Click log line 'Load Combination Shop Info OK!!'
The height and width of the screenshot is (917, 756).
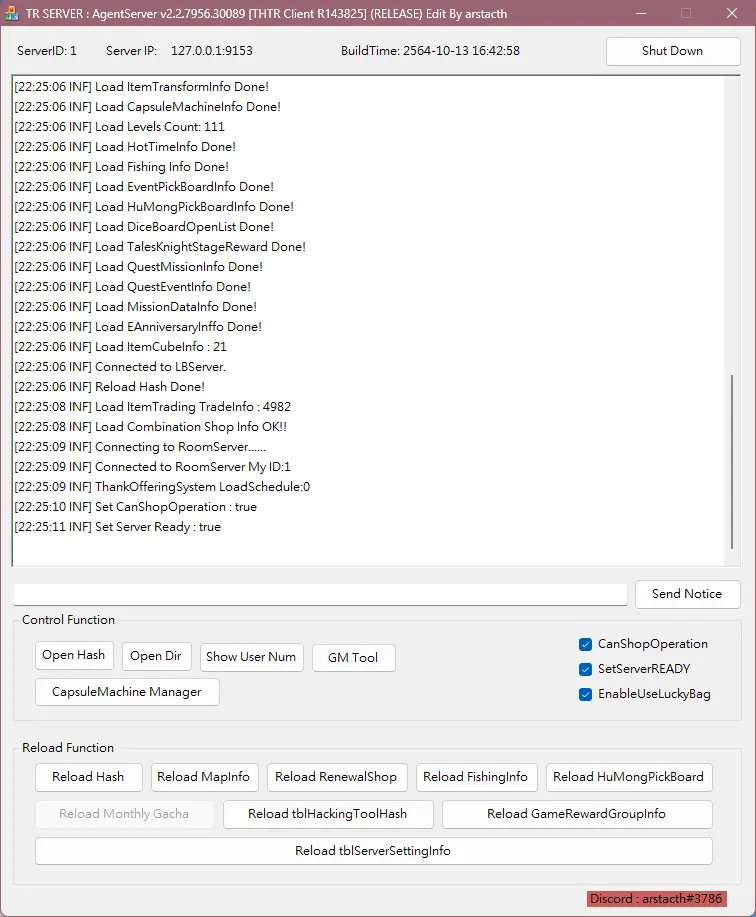[151, 427]
